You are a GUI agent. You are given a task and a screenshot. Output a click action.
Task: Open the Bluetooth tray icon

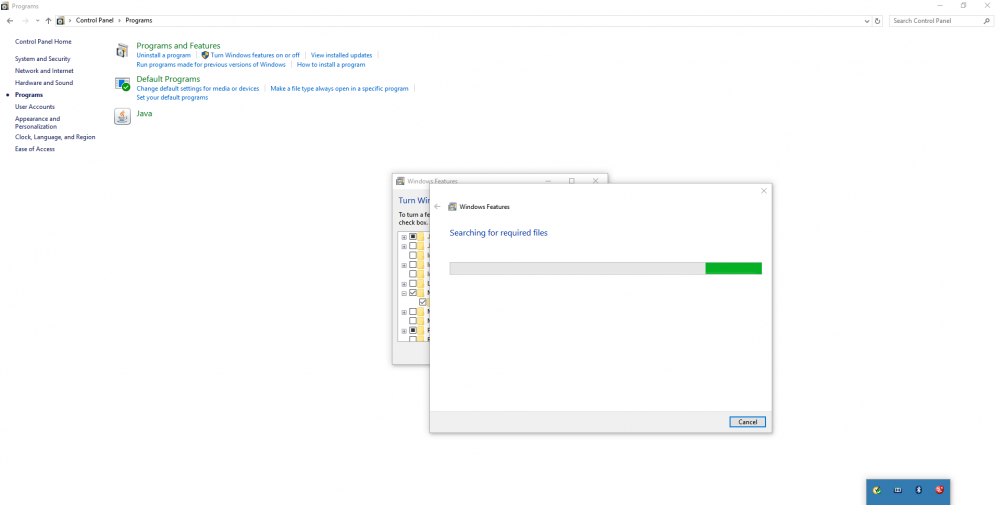tap(918, 490)
